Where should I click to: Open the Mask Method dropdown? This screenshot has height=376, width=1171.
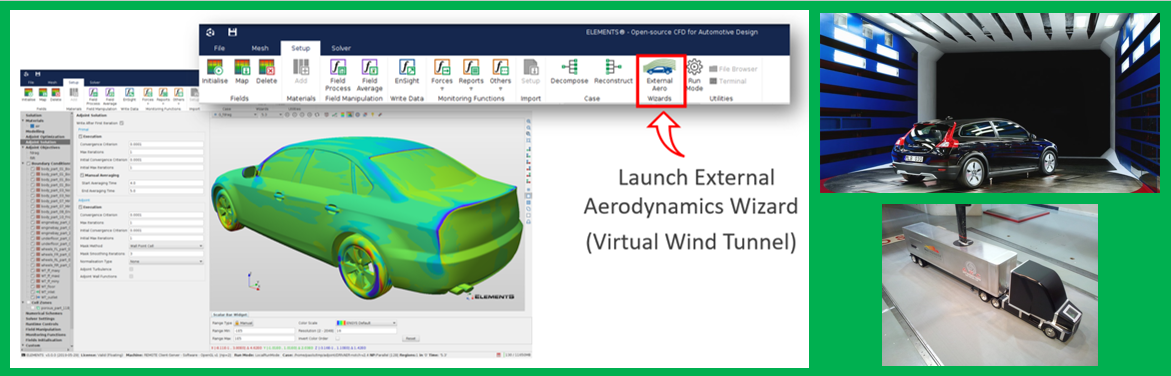pyautogui.click(x=166, y=245)
